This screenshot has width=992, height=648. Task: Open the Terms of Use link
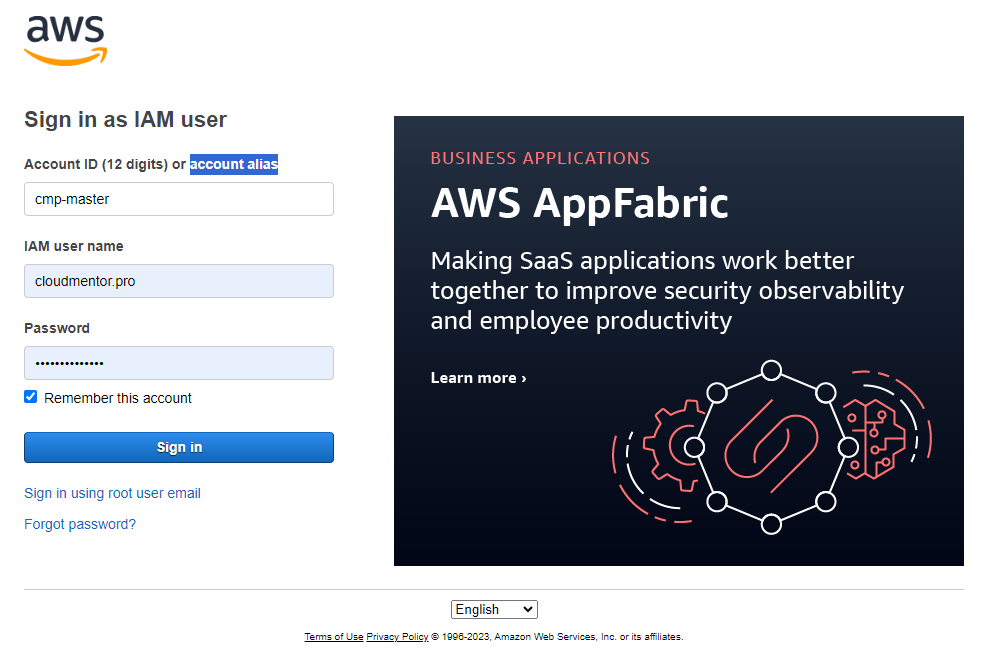pos(334,636)
